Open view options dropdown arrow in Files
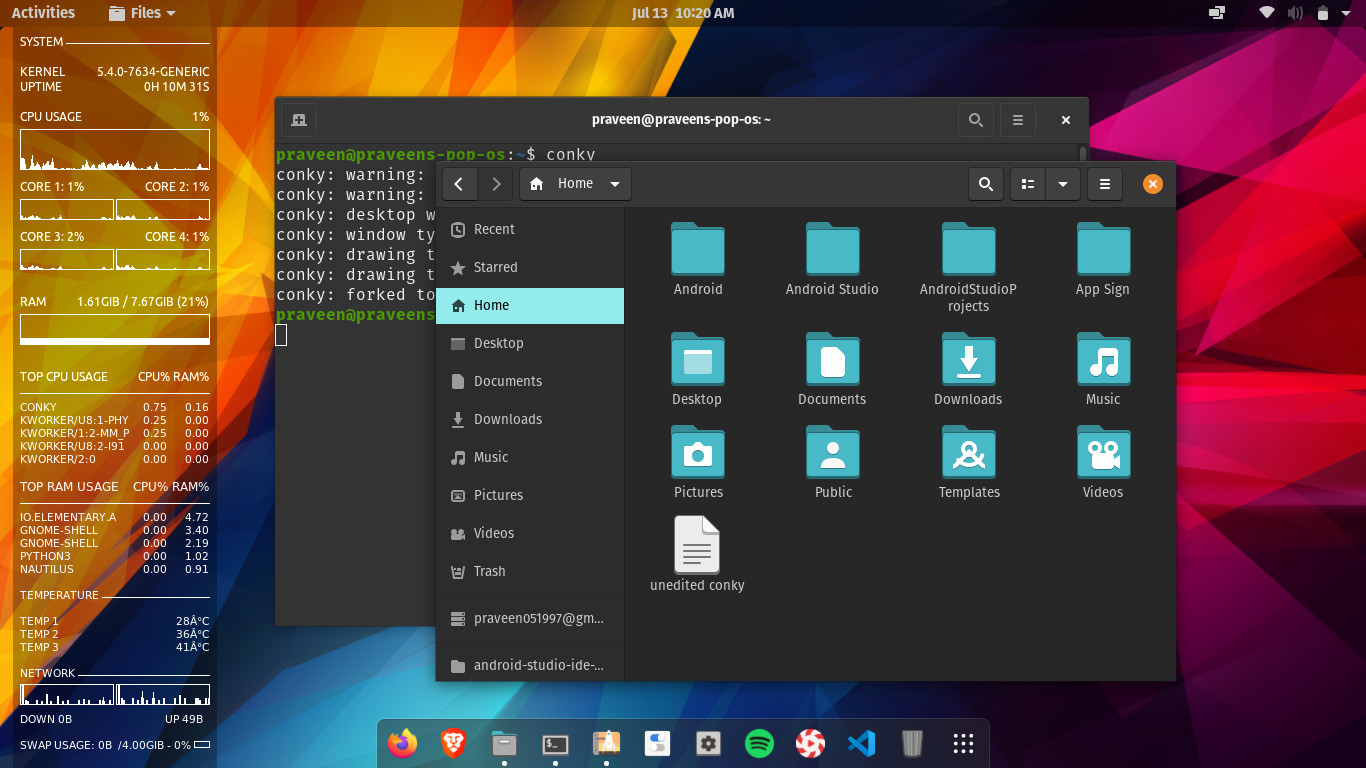Image resolution: width=1366 pixels, height=768 pixels. 1062,184
